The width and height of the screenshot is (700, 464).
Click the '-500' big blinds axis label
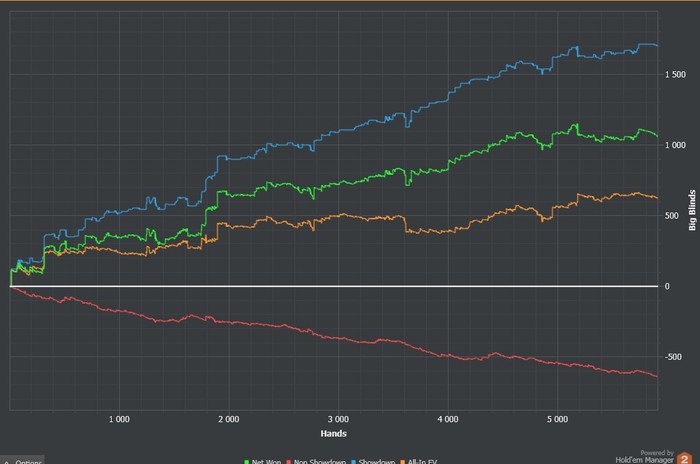pos(673,357)
